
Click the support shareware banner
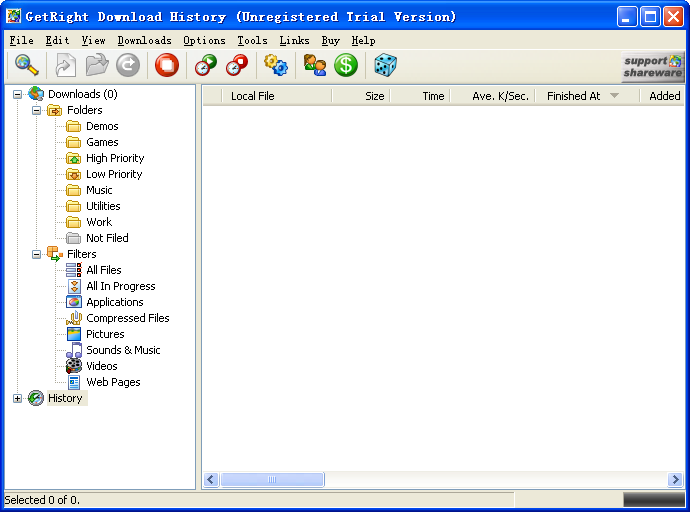pyautogui.click(x=653, y=67)
